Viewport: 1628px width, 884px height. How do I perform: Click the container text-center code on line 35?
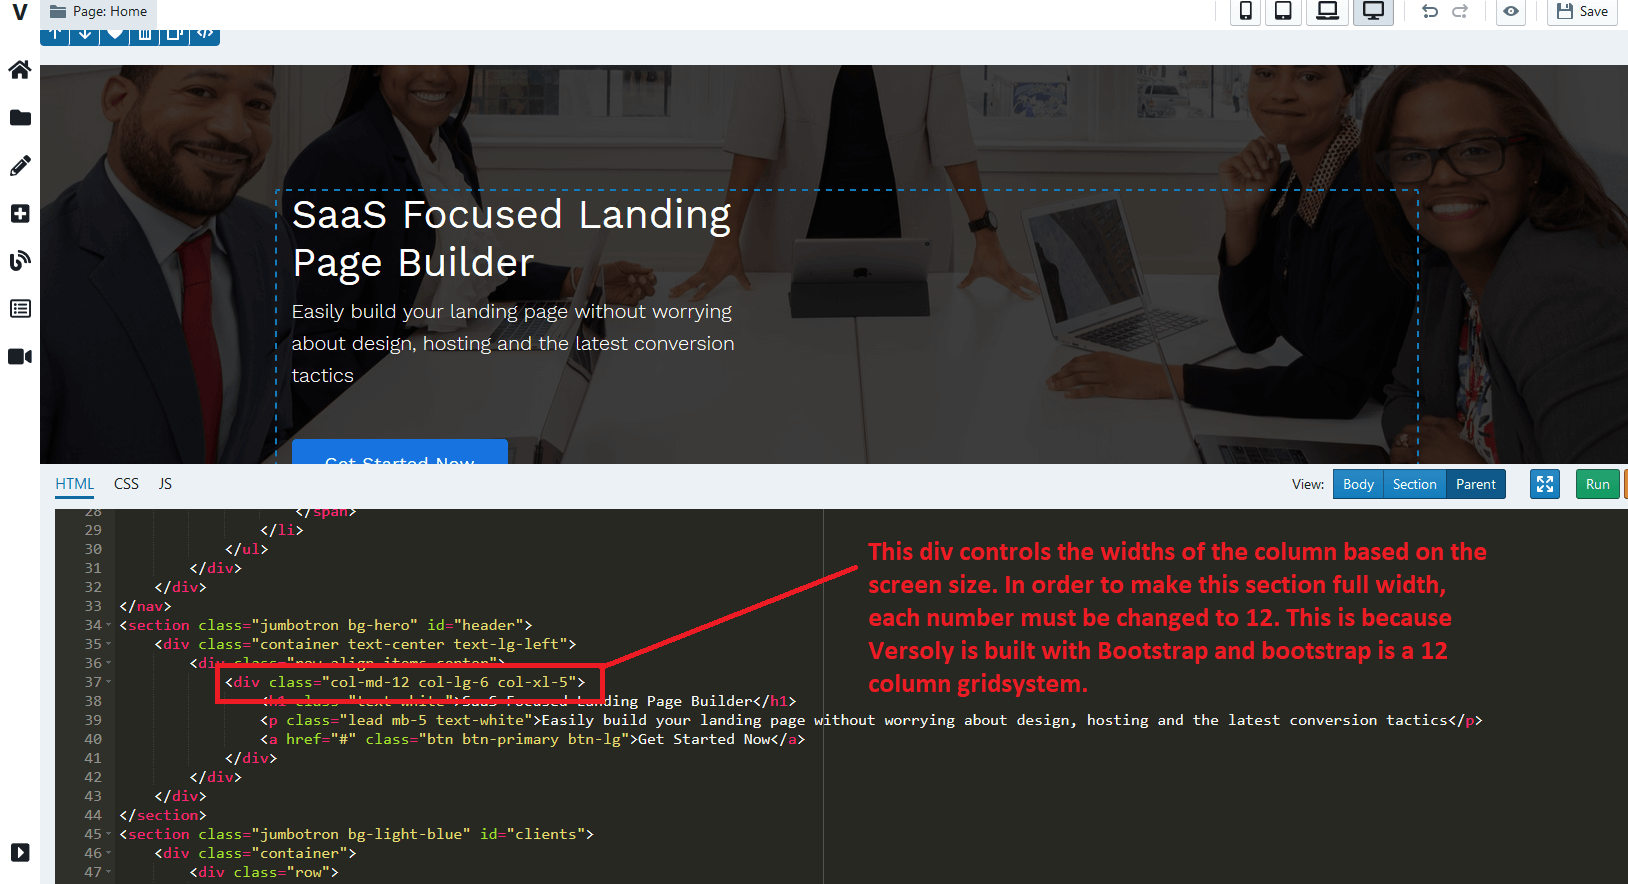366,644
